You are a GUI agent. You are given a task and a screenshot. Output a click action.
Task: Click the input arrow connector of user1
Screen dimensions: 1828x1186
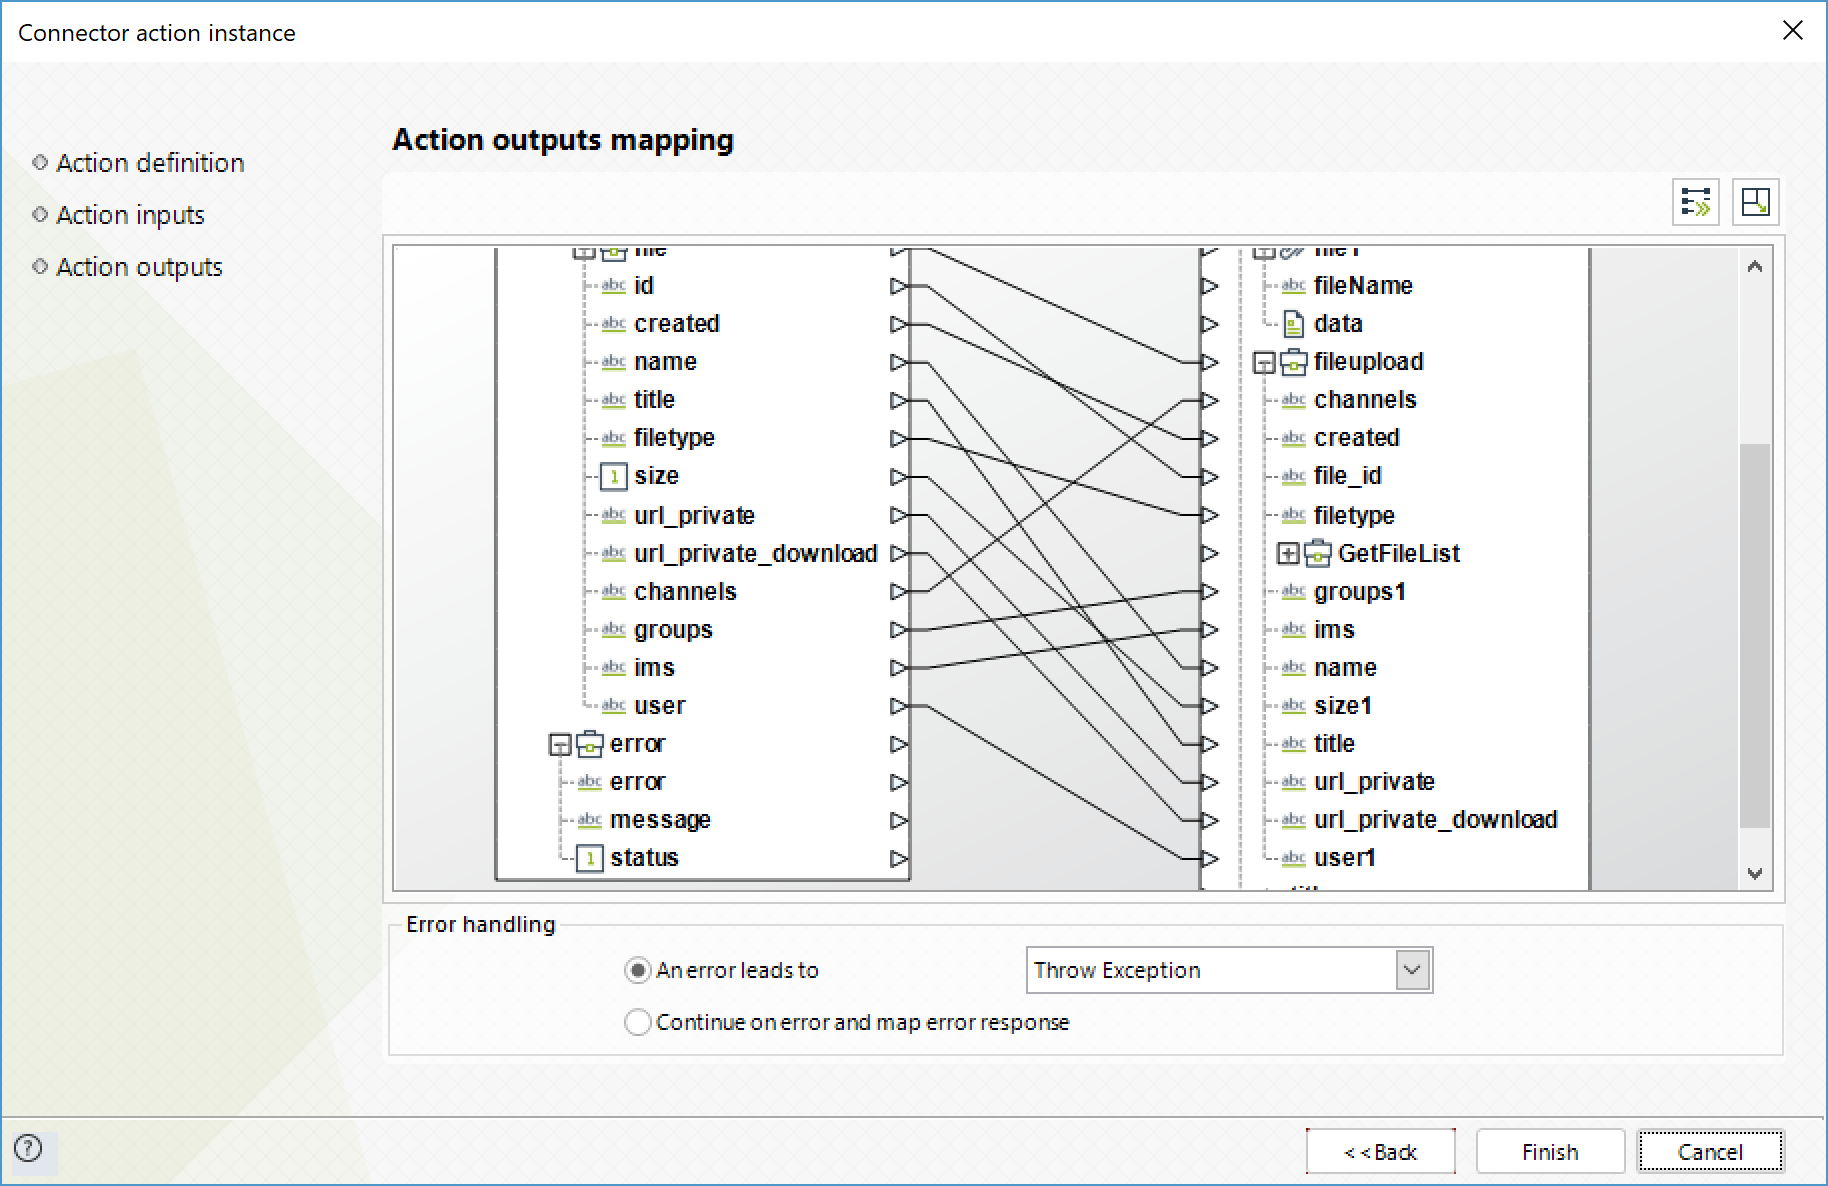point(1209,858)
